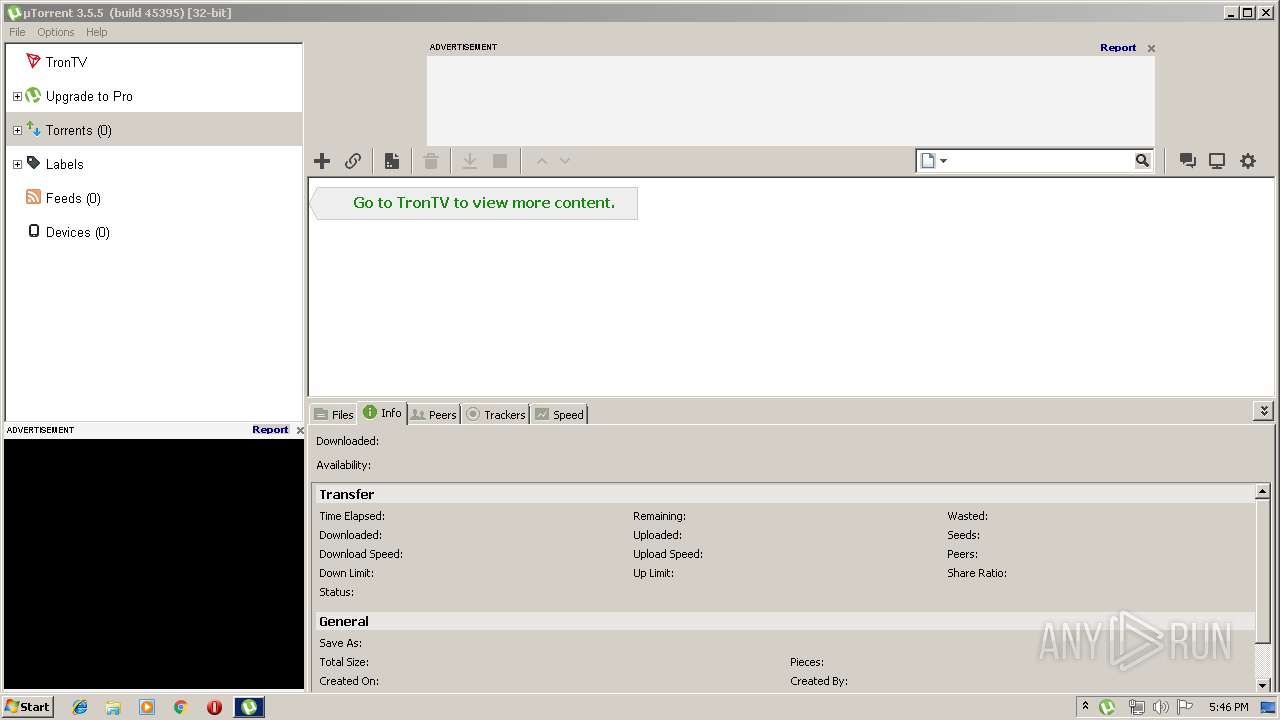Click the search magnifier icon

tap(1142, 160)
